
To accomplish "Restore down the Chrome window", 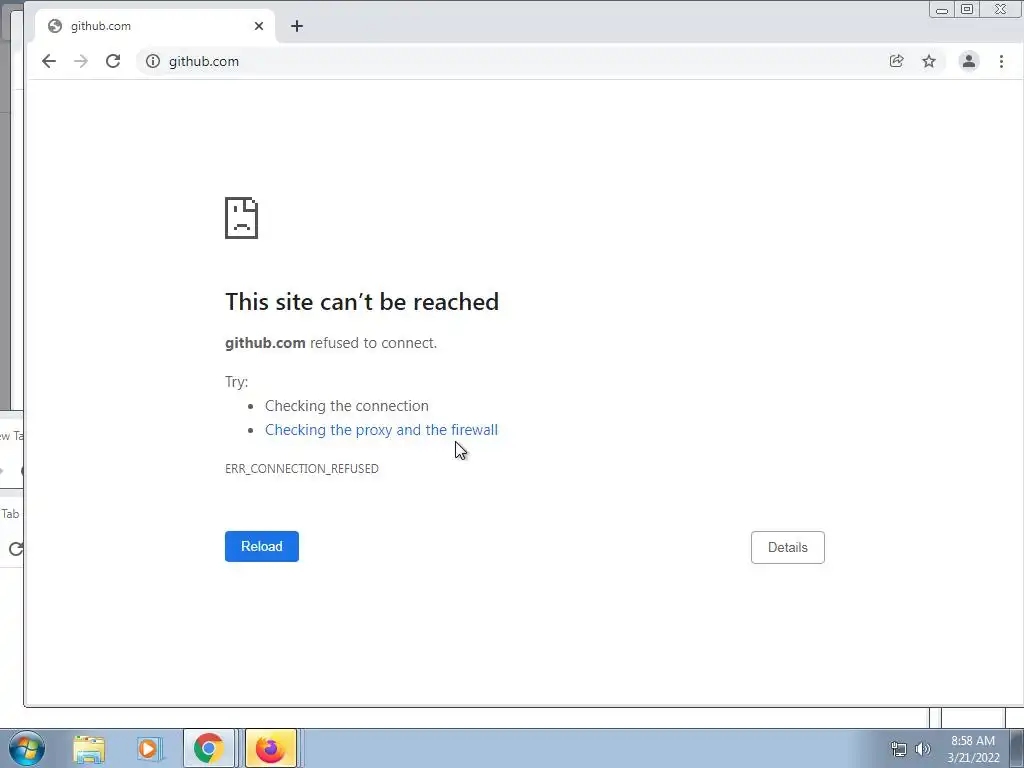I will (x=967, y=9).
